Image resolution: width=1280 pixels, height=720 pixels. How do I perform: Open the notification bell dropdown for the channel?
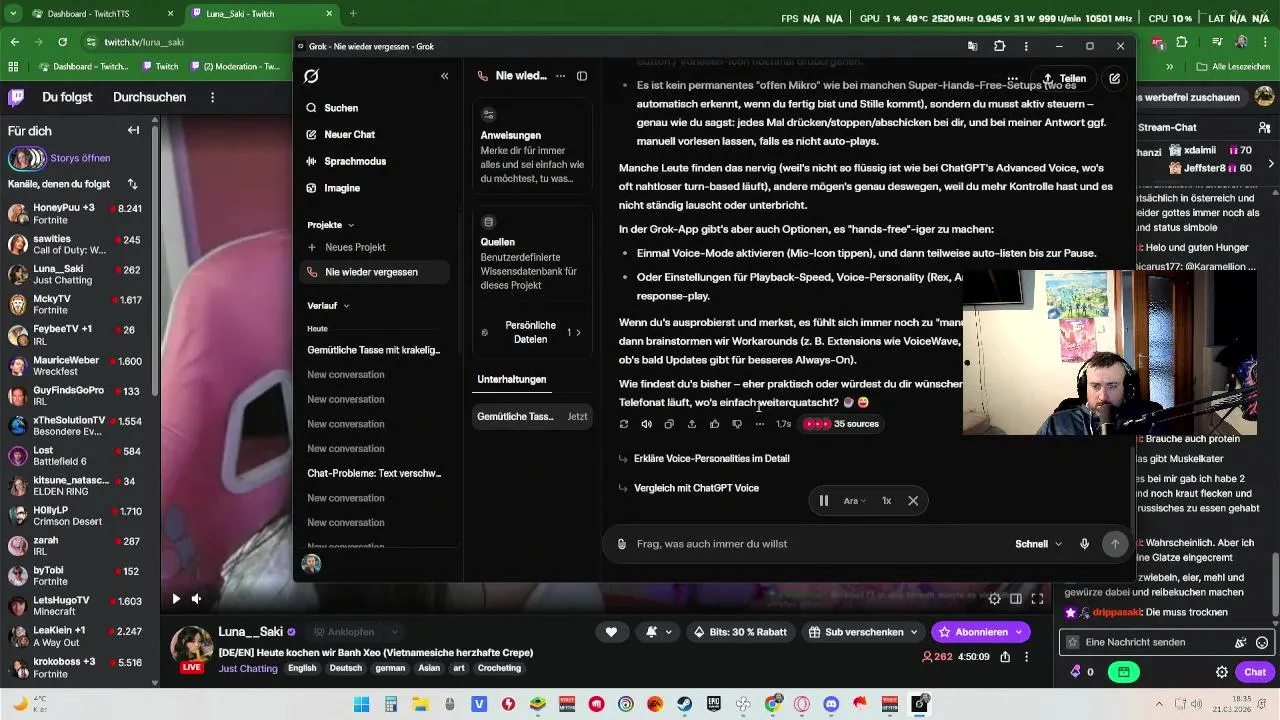(658, 632)
